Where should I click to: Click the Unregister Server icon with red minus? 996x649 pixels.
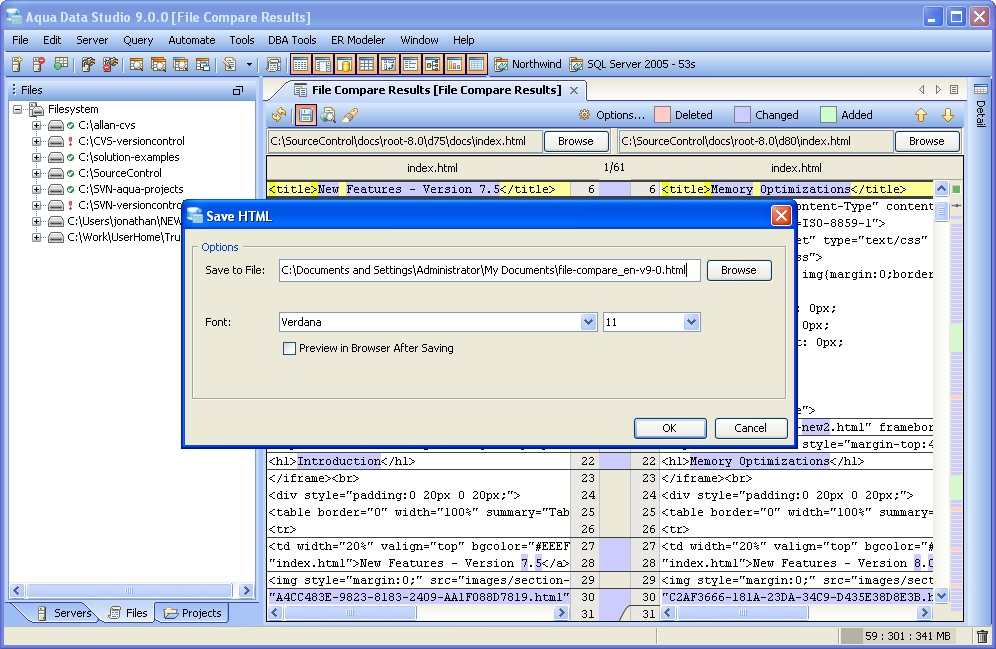point(39,64)
